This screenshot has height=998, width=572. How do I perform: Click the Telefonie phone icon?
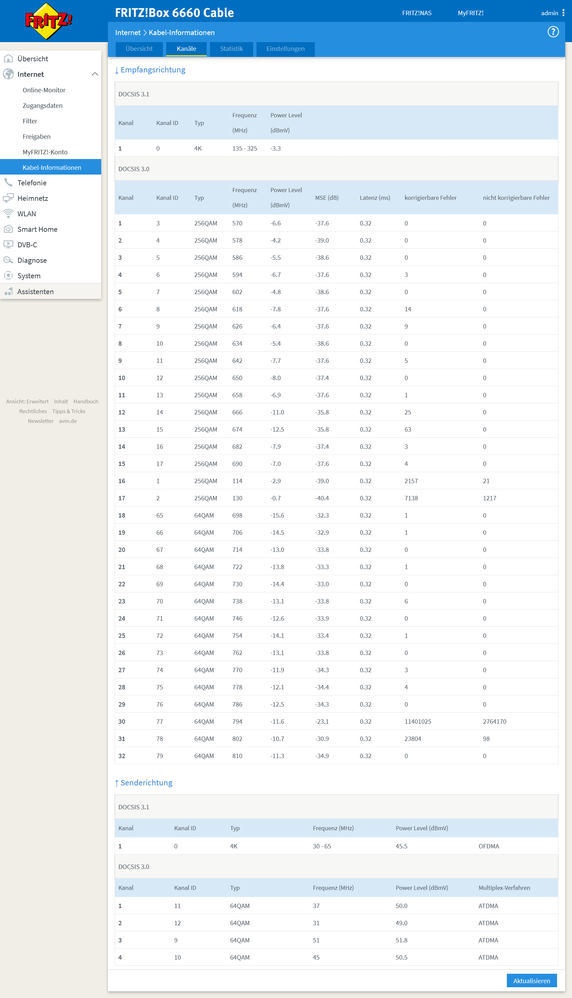8,183
